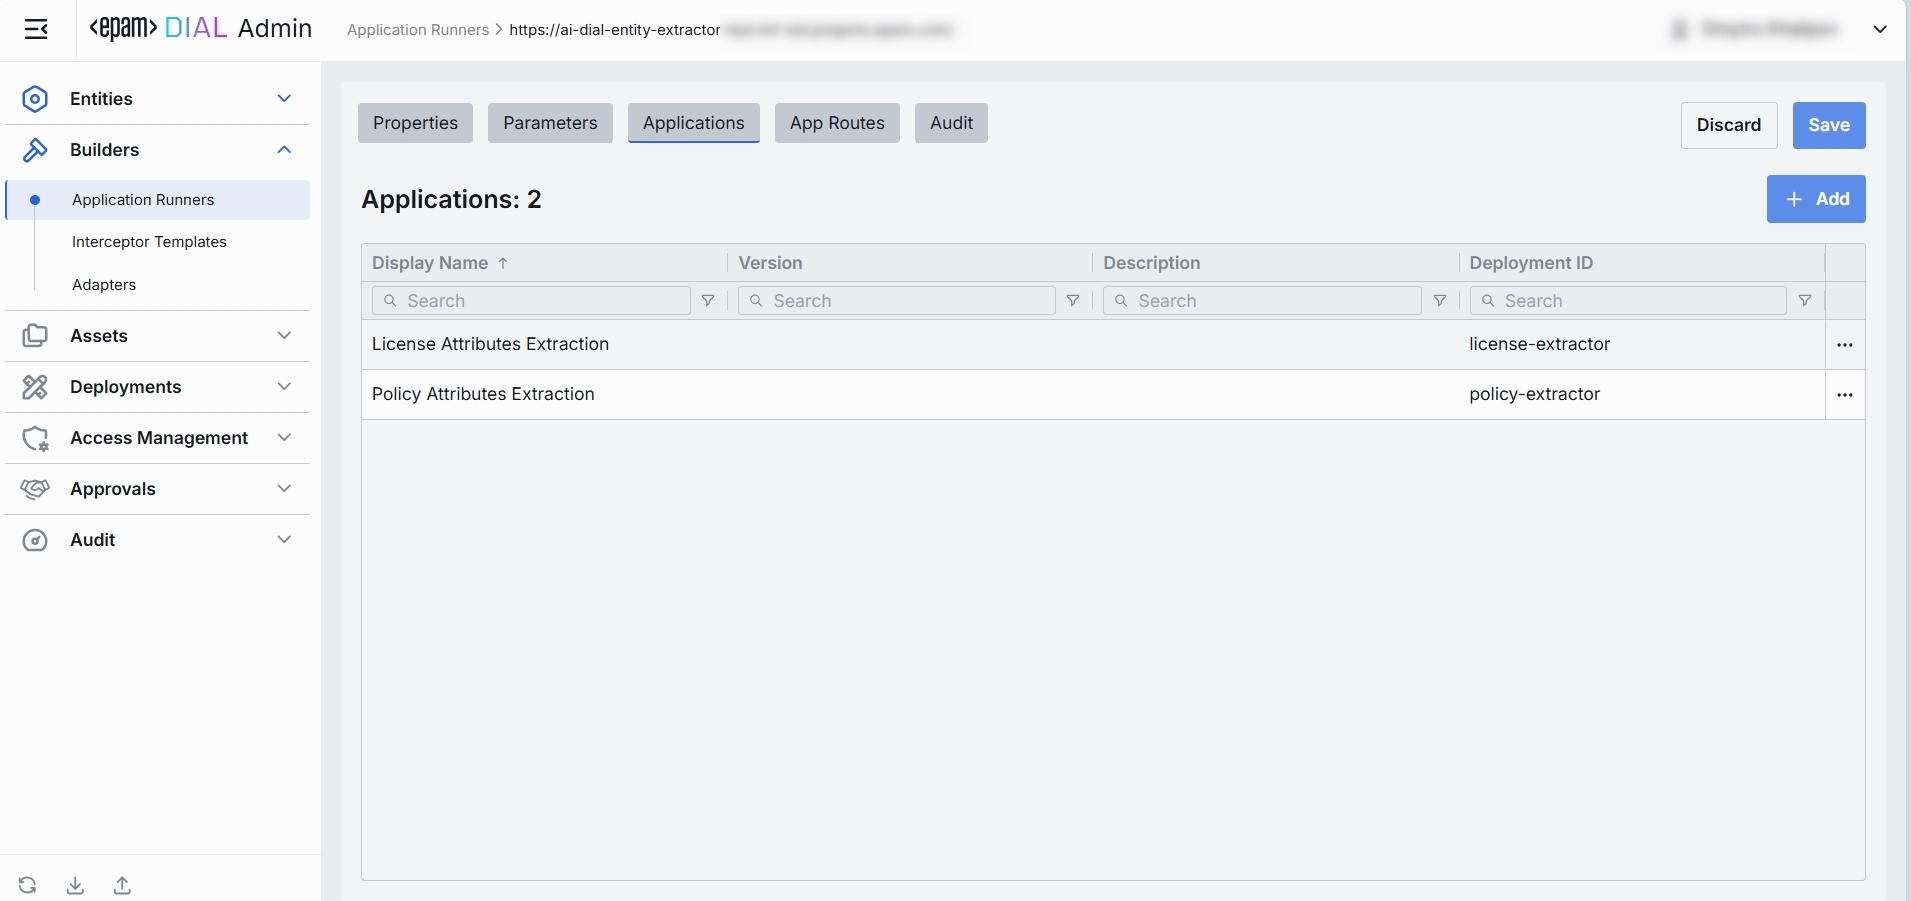Open filter icon for Display Name column
Image resolution: width=1911 pixels, height=901 pixels.
click(708, 301)
